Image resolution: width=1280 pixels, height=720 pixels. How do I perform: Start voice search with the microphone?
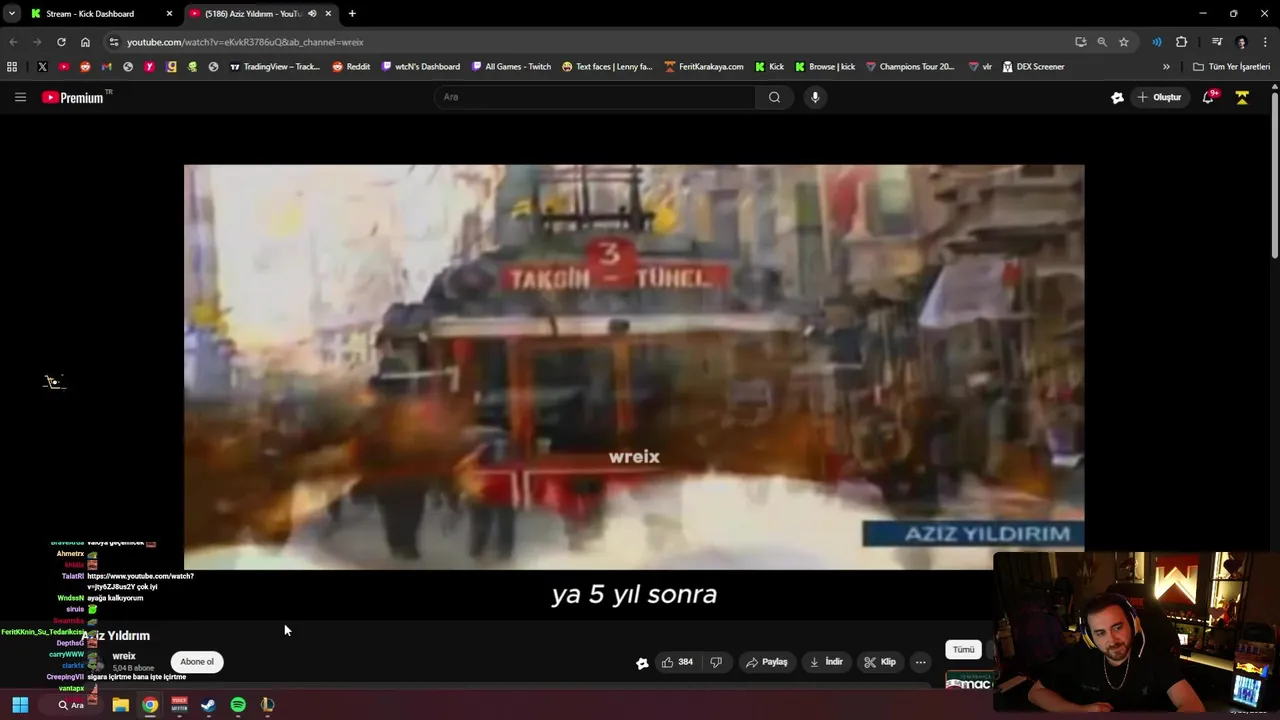coord(815,97)
